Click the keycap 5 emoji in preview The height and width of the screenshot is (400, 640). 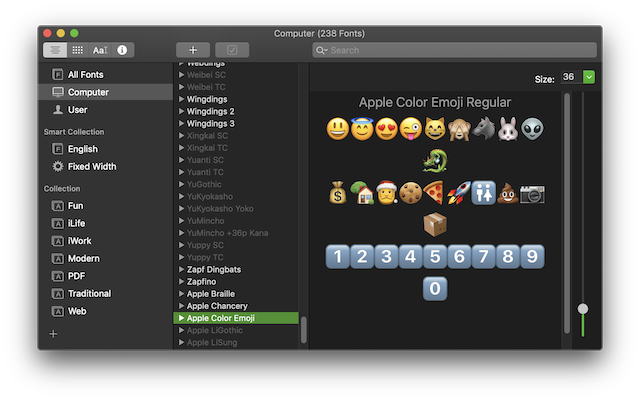coord(435,256)
